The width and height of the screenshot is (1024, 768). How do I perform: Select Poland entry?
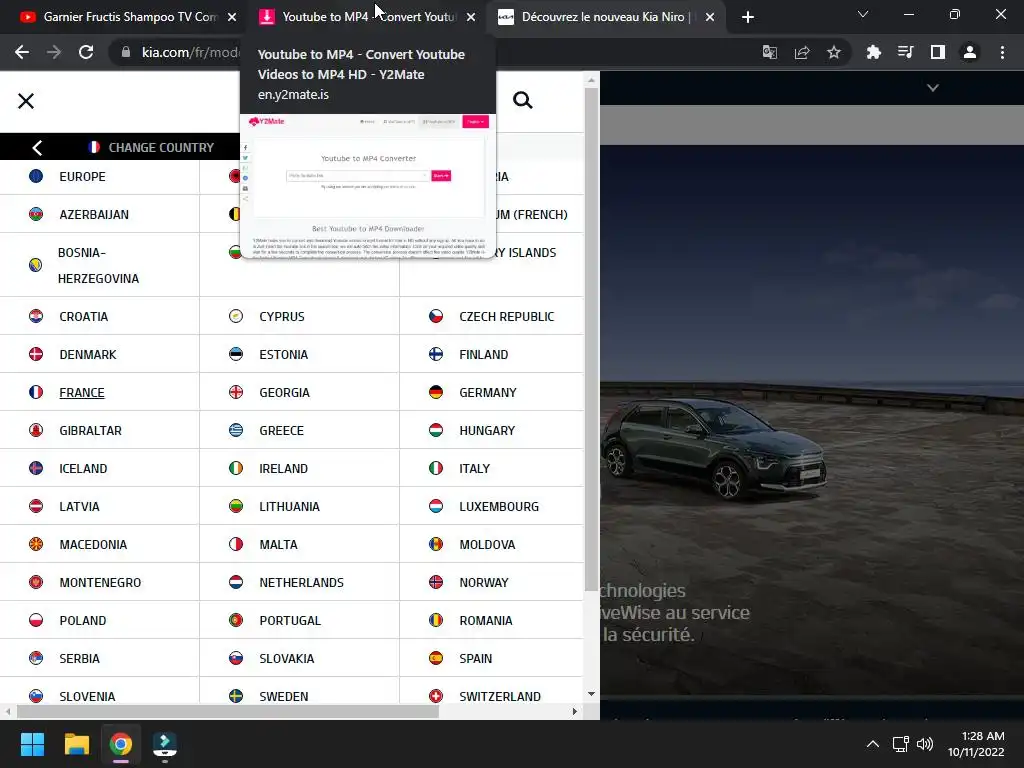(82, 620)
